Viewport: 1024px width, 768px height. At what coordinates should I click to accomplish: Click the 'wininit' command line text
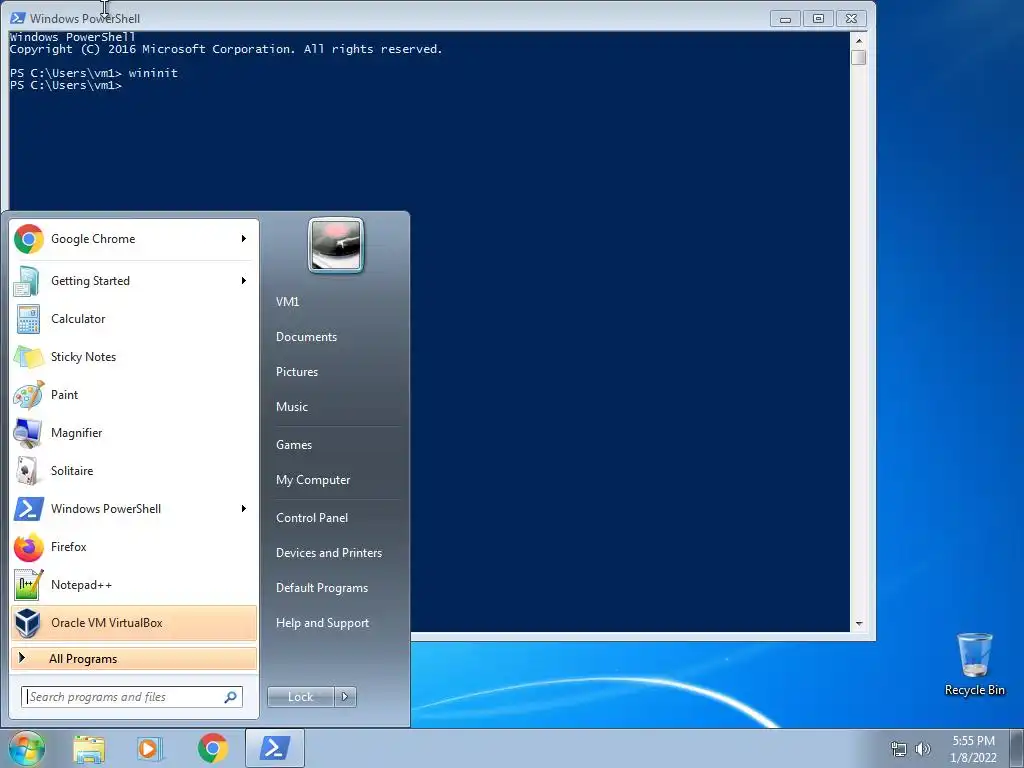(x=153, y=72)
